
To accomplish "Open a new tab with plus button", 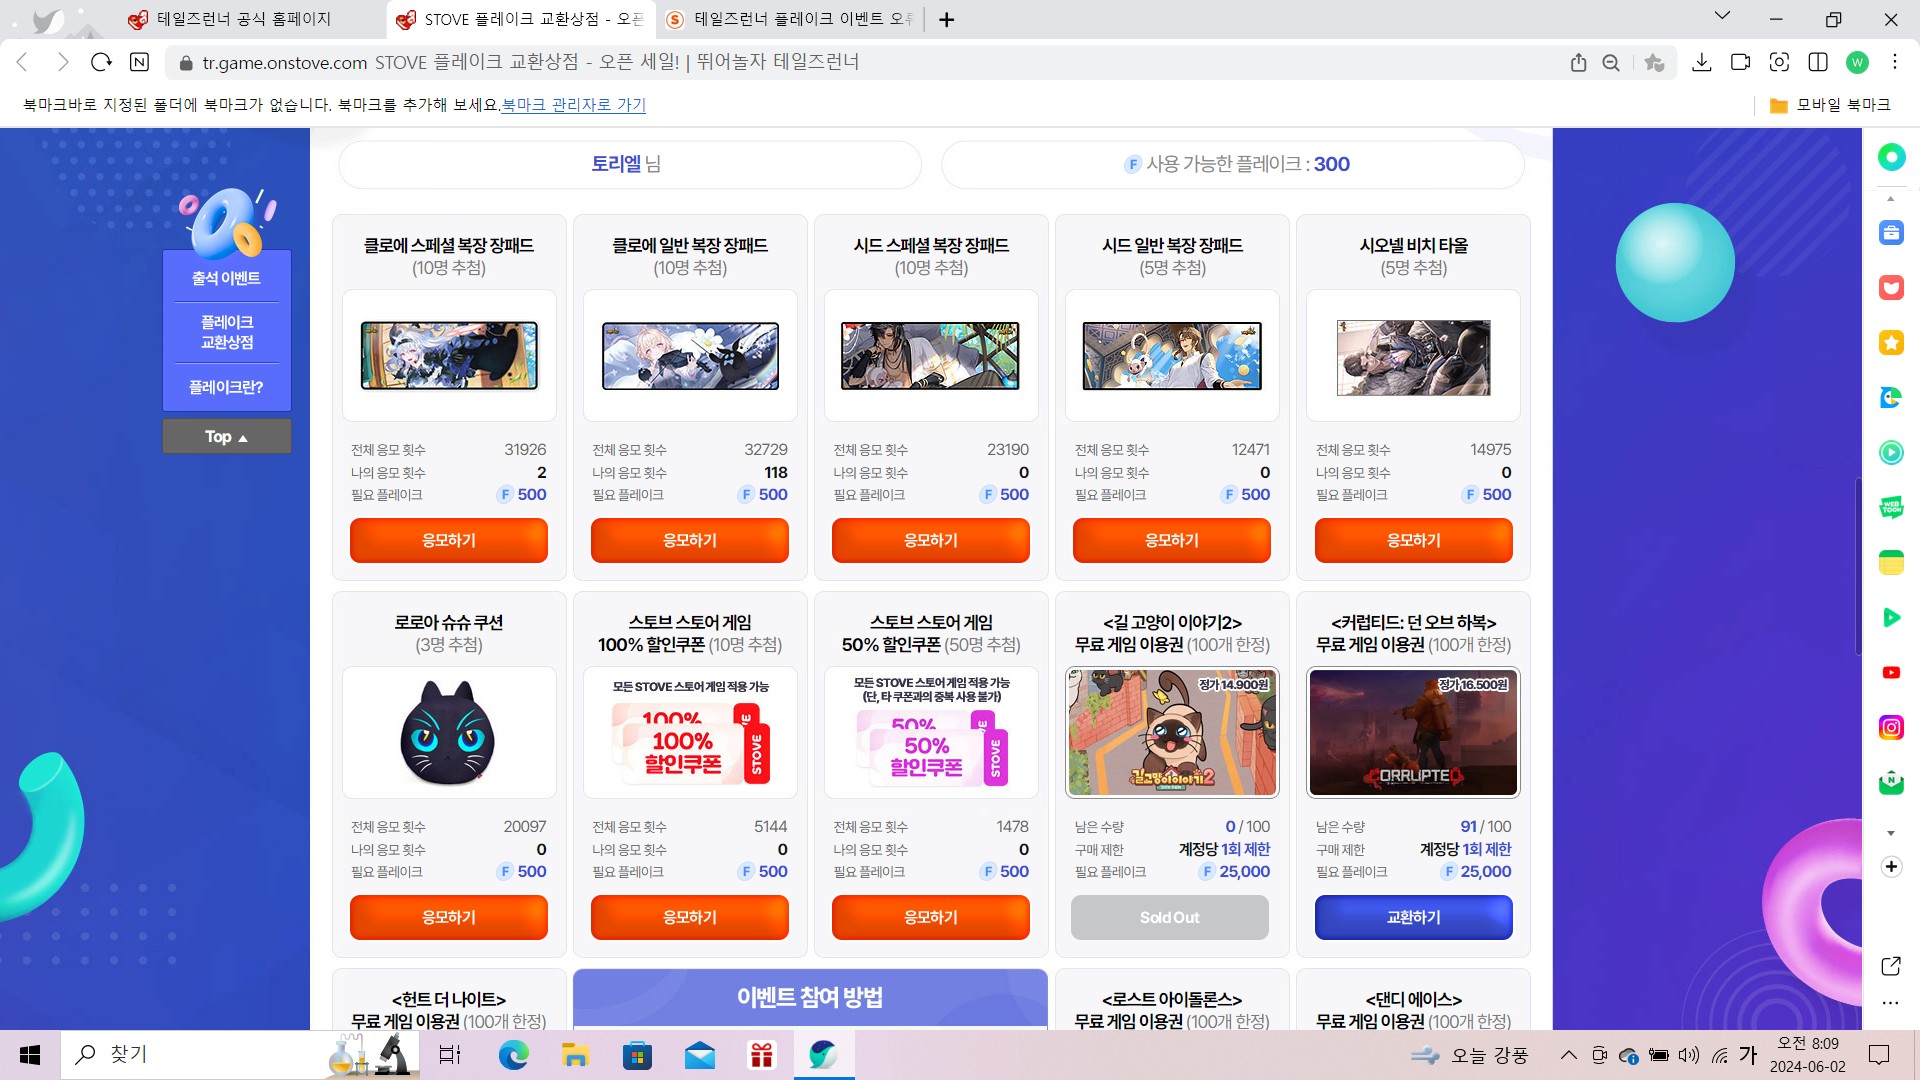I will pyautogui.click(x=946, y=19).
